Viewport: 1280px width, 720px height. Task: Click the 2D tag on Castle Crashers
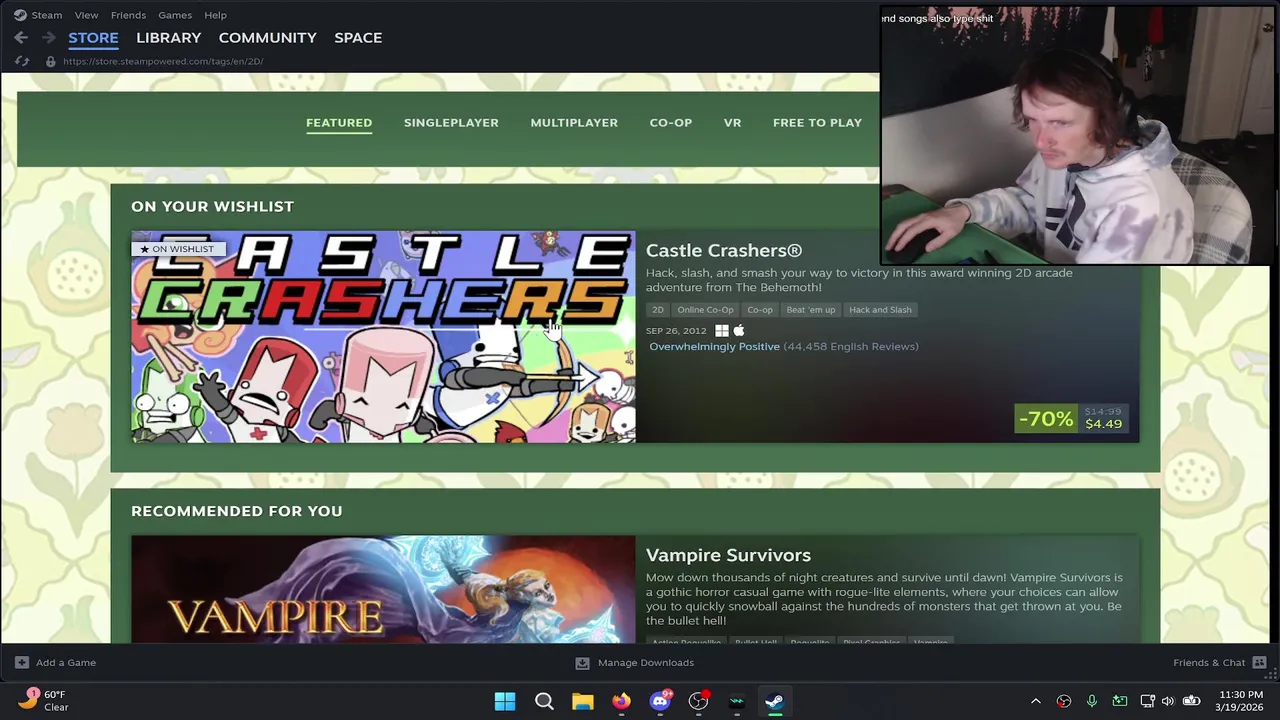click(x=658, y=310)
